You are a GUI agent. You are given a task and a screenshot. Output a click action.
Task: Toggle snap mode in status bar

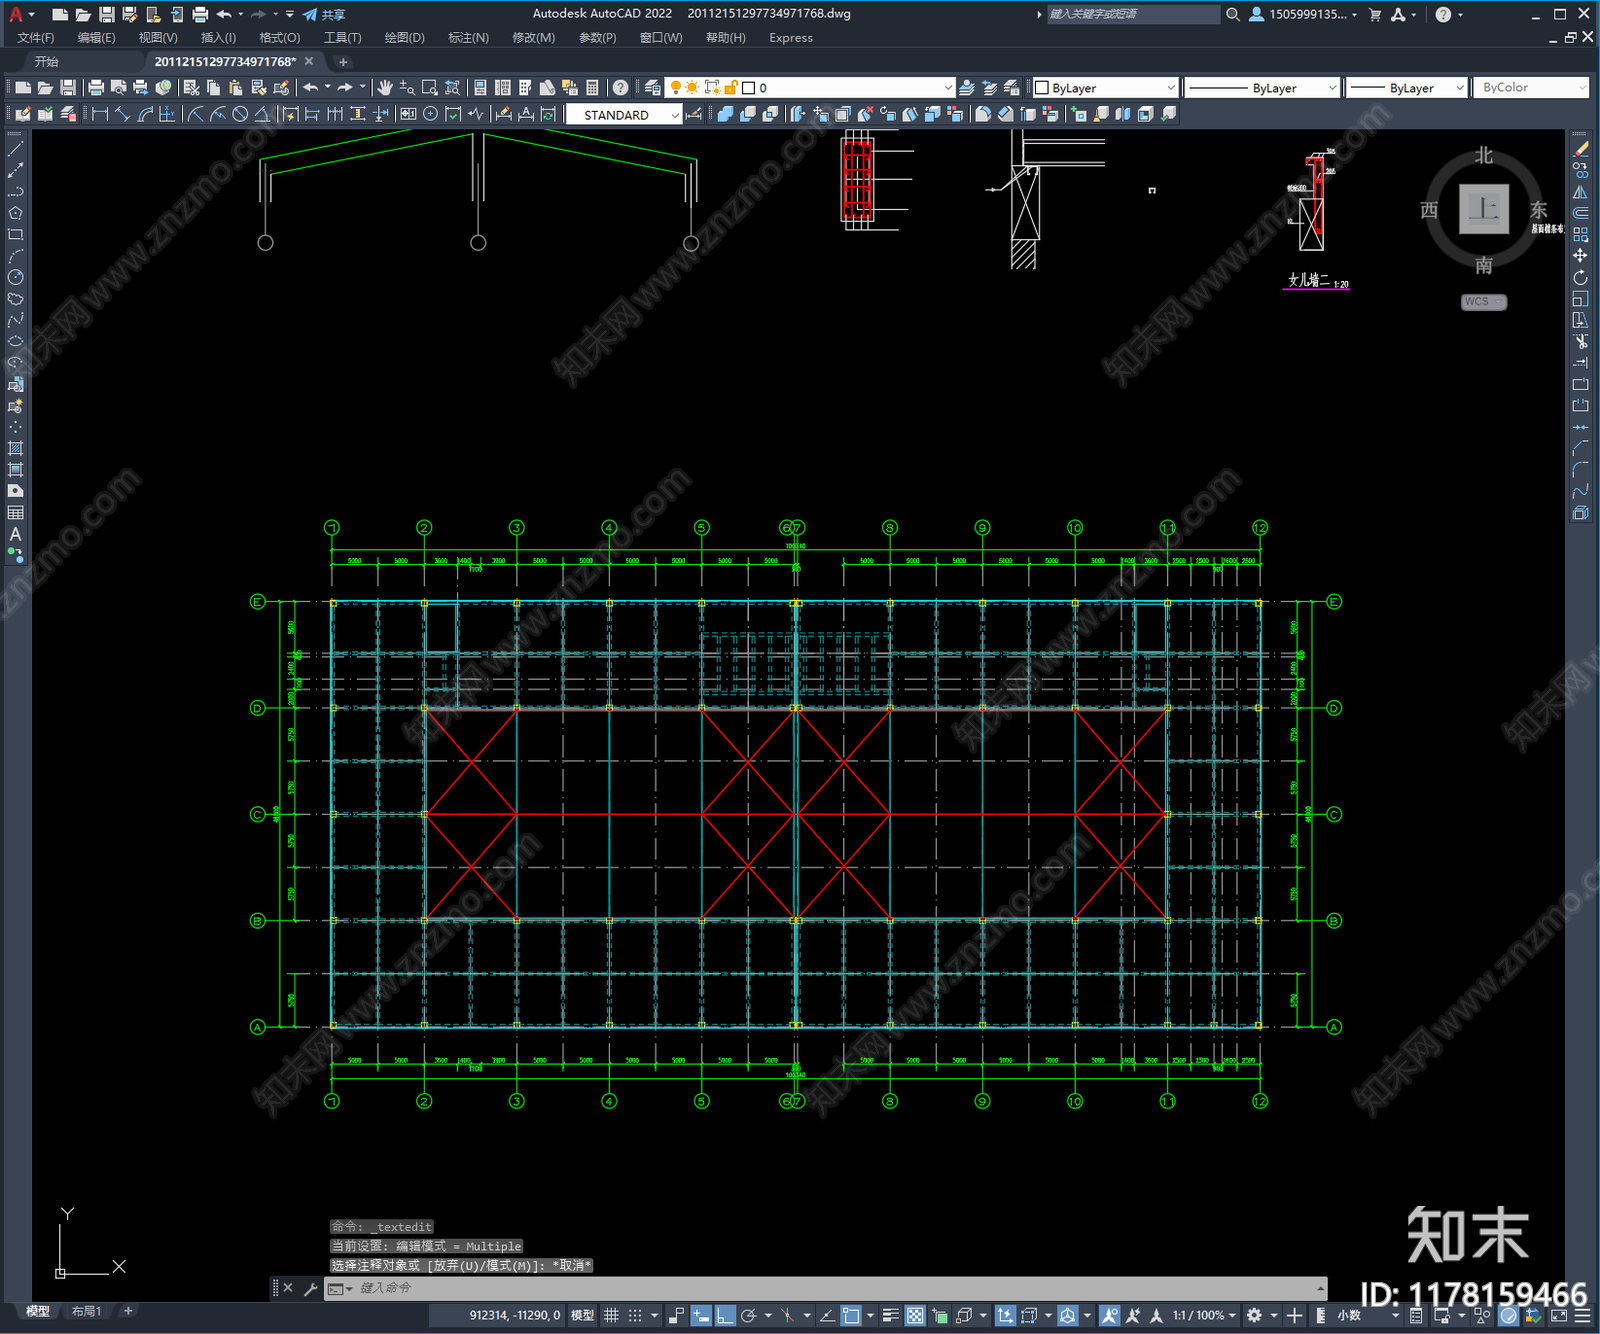tap(634, 1315)
